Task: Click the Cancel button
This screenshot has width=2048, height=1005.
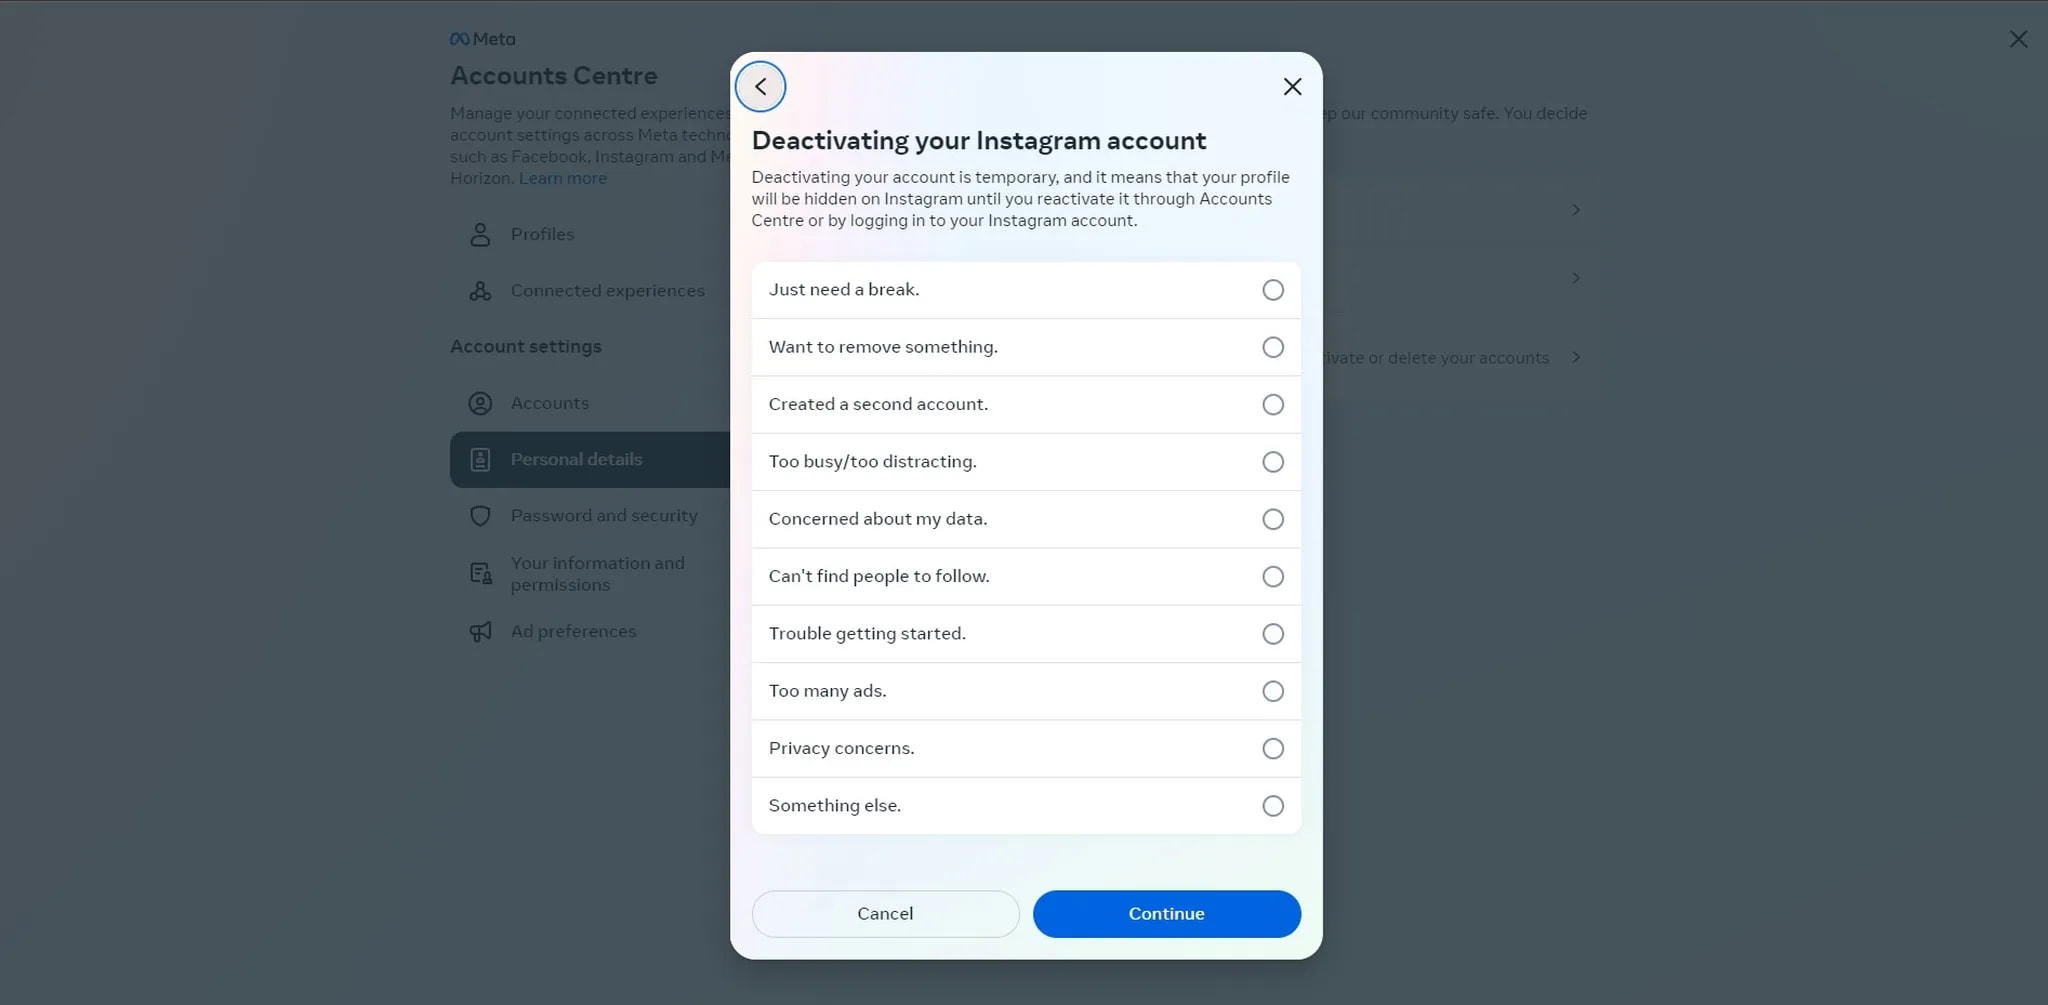Action: (885, 914)
